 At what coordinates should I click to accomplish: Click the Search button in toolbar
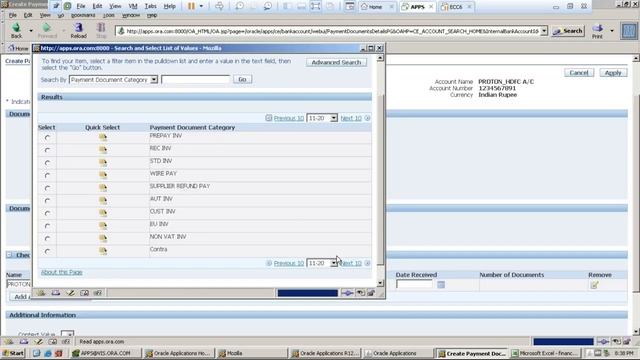(568, 31)
